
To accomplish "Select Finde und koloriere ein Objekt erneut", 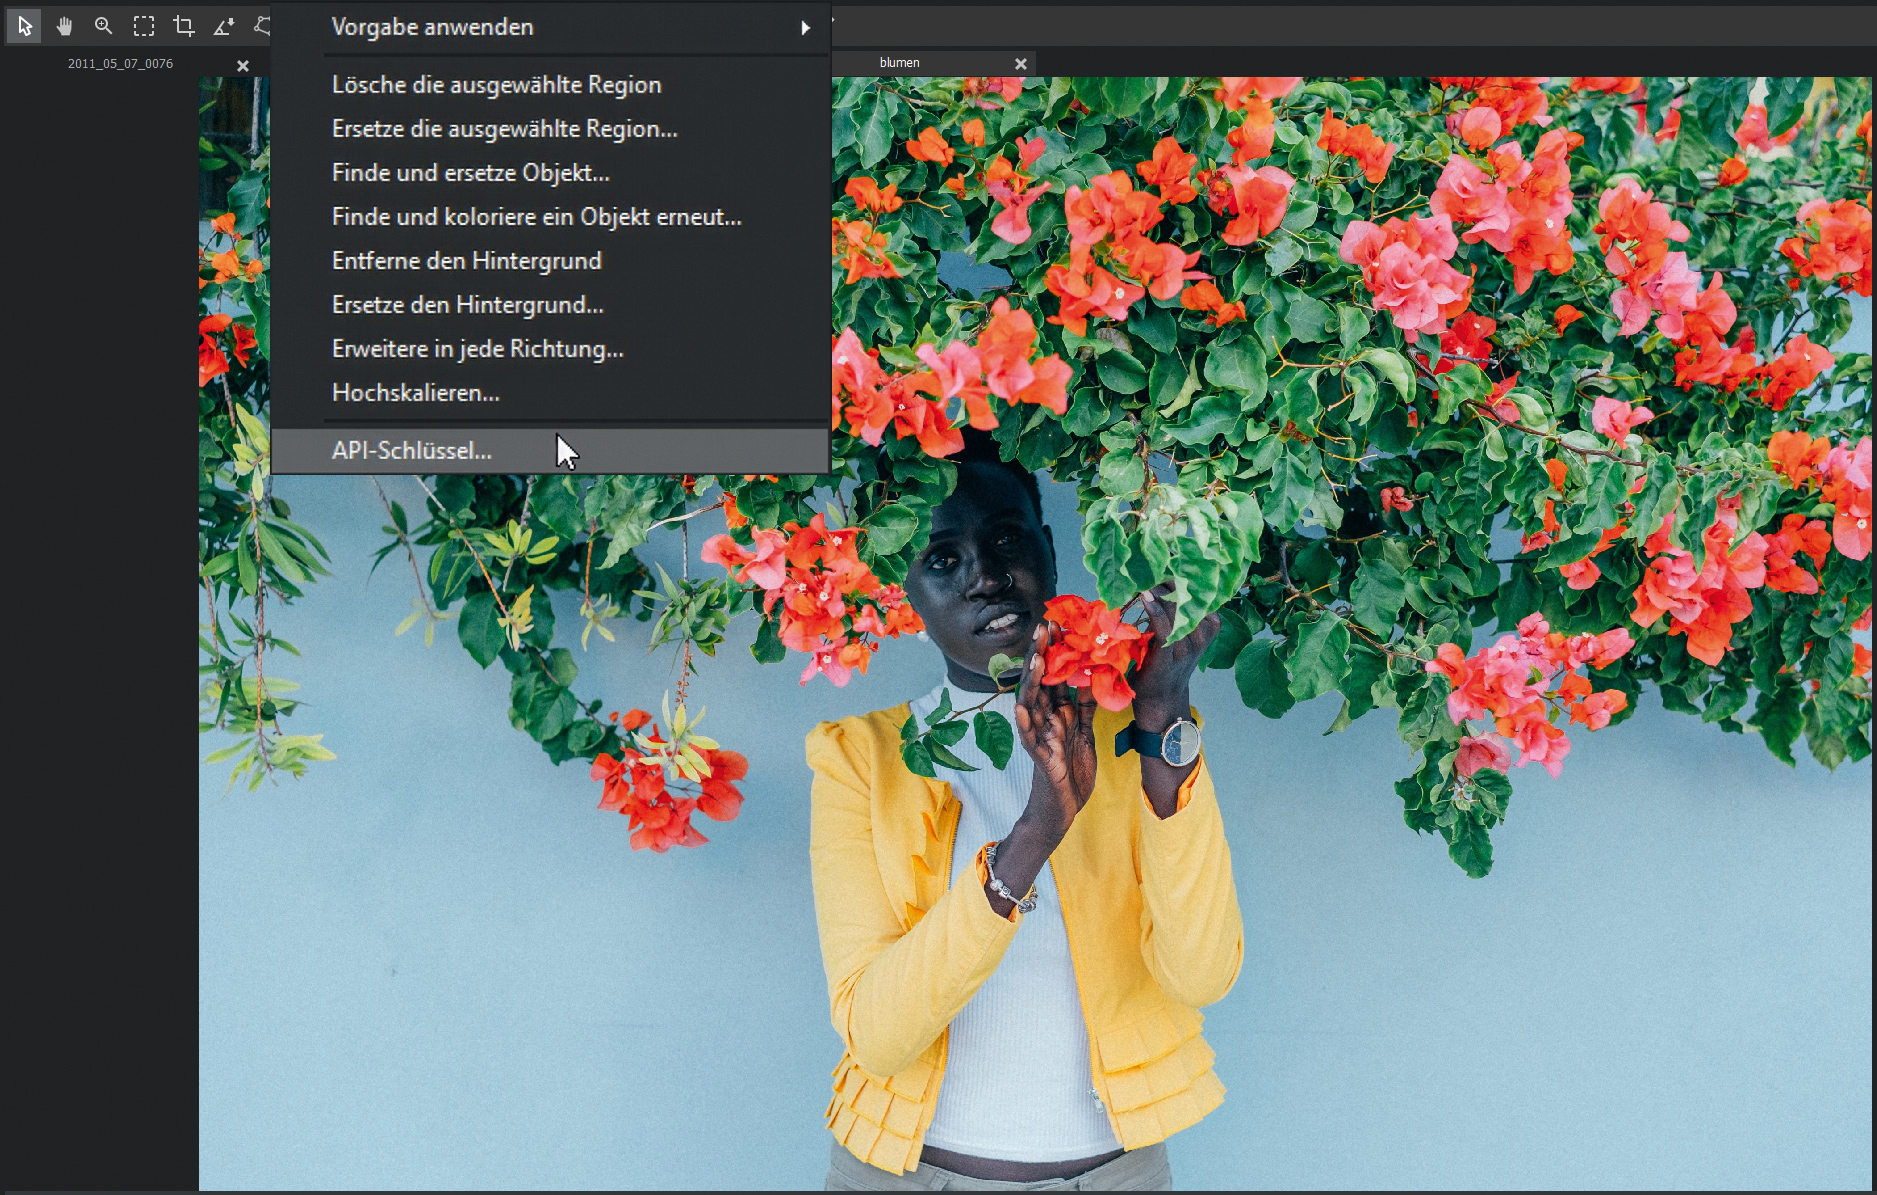I will pyautogui.click(x=536, y=217).
